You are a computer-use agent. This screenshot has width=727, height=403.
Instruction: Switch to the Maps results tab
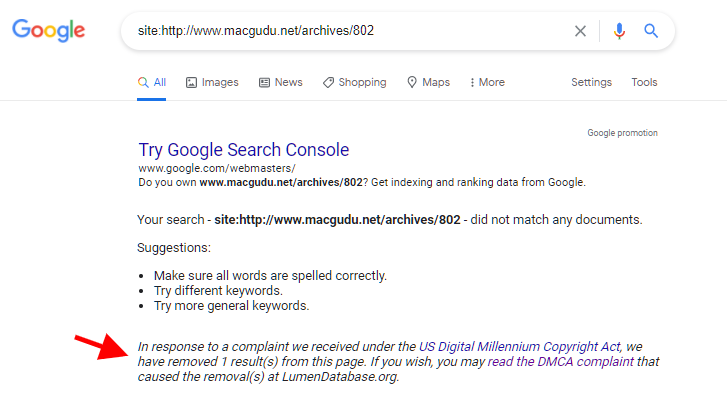point(428,82)
